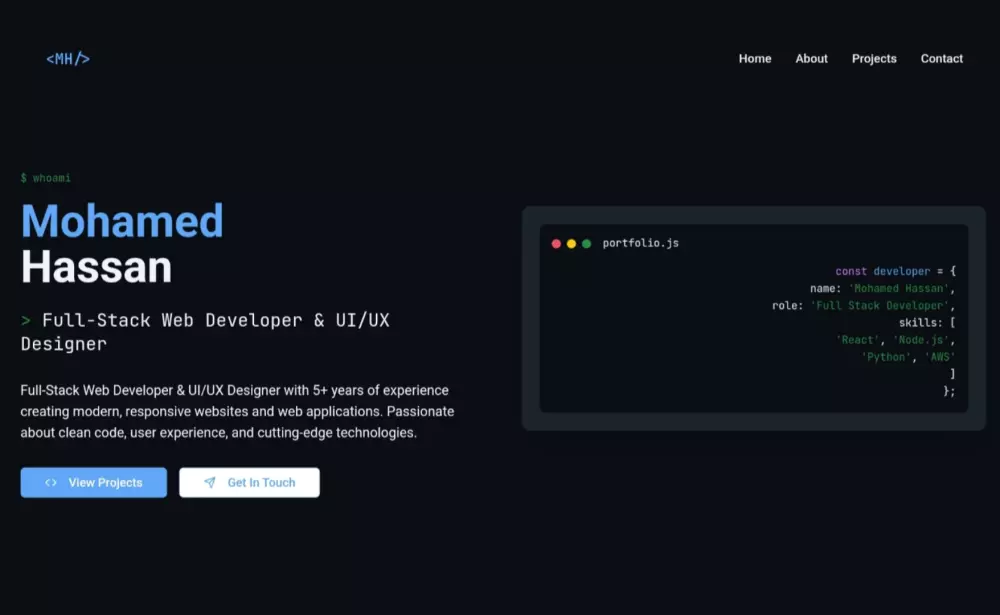
Task: Select the code brackets icon inside View Projects
Action: [50, 482]
